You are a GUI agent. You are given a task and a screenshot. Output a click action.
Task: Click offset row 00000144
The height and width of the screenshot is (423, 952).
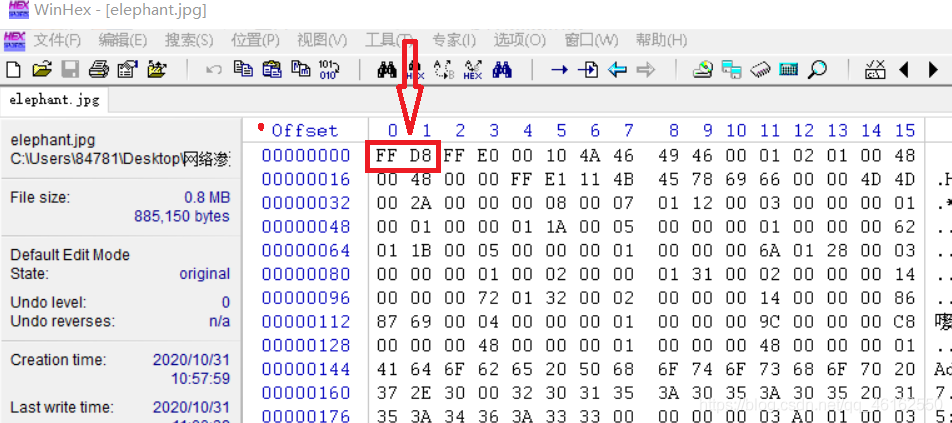pos(306,369)
